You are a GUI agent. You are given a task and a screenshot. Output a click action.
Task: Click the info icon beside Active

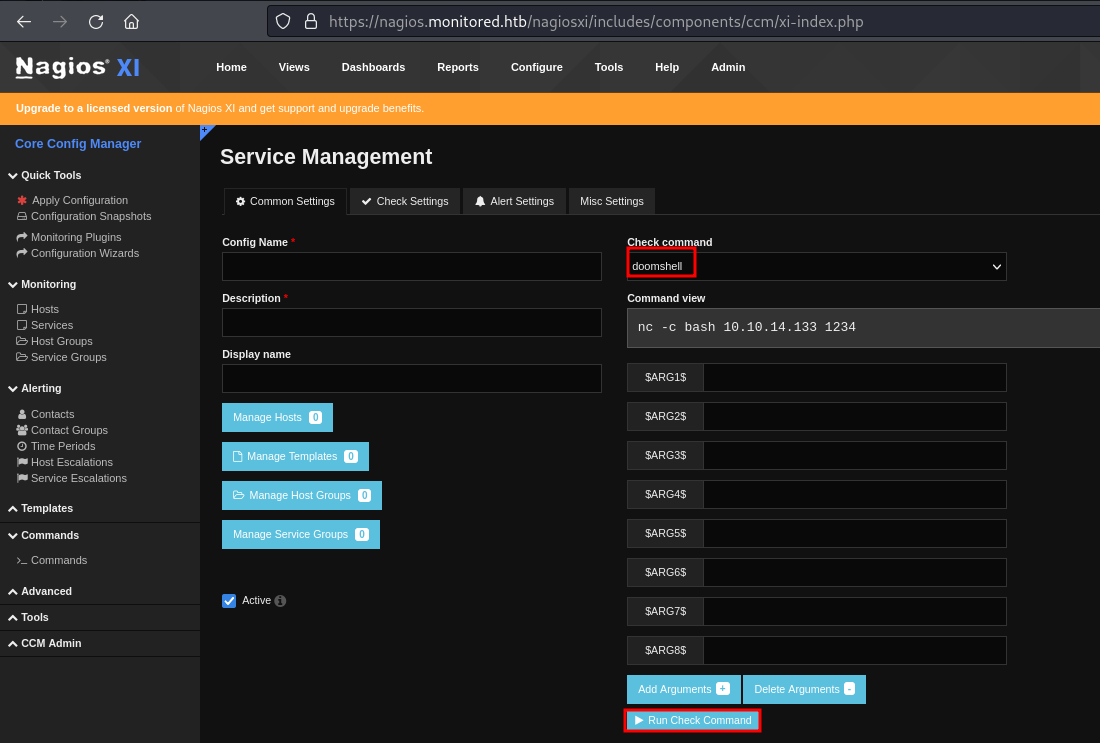pos(280,601)
